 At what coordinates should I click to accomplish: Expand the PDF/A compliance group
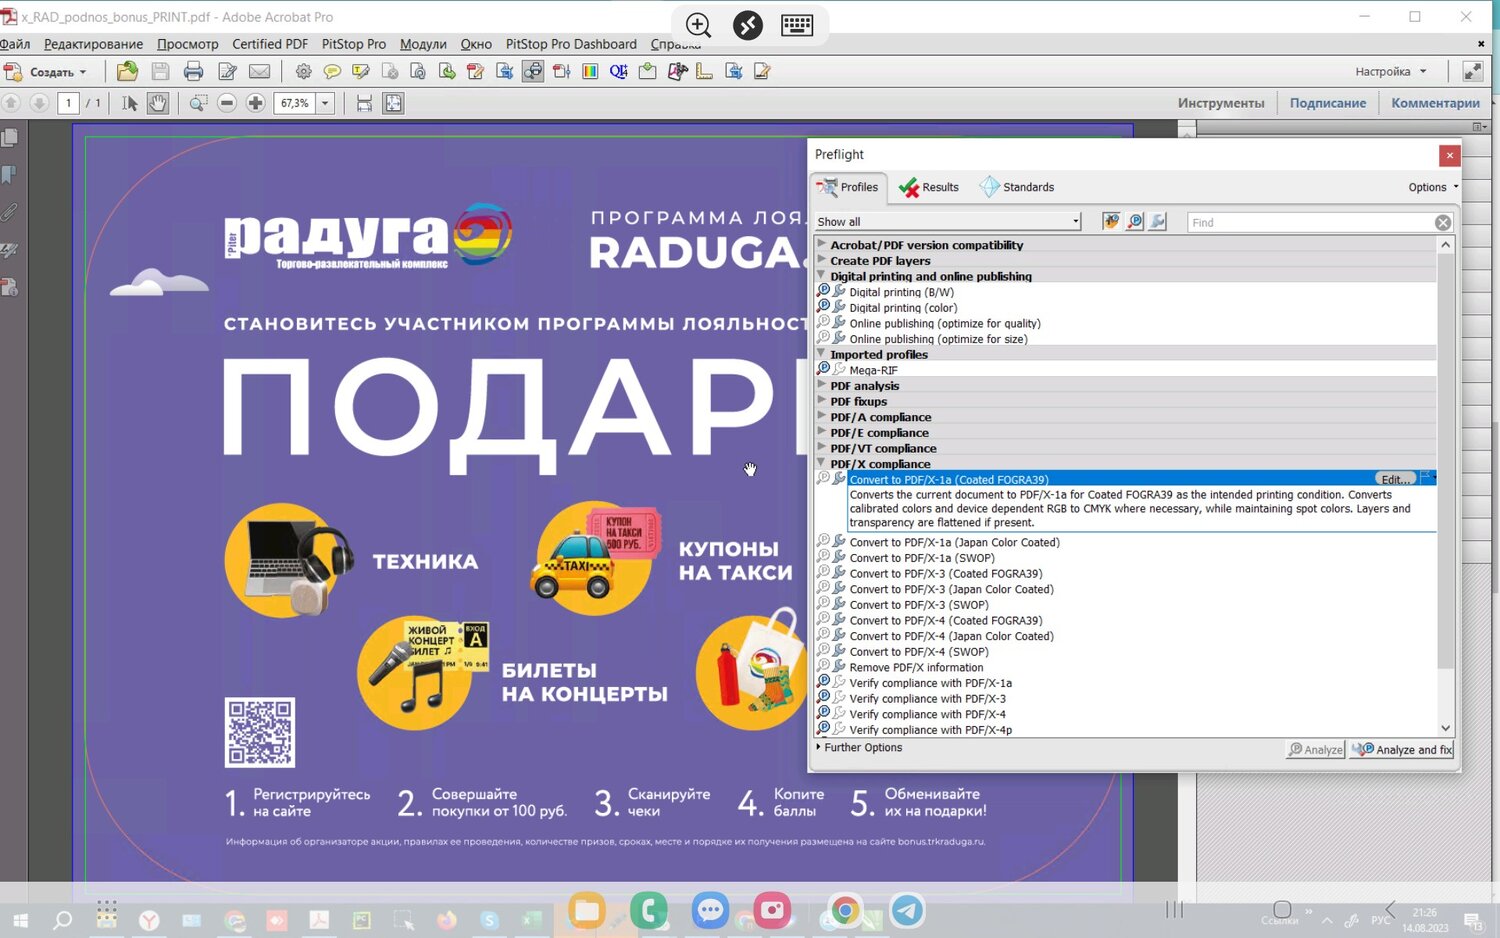coord(822,416)
